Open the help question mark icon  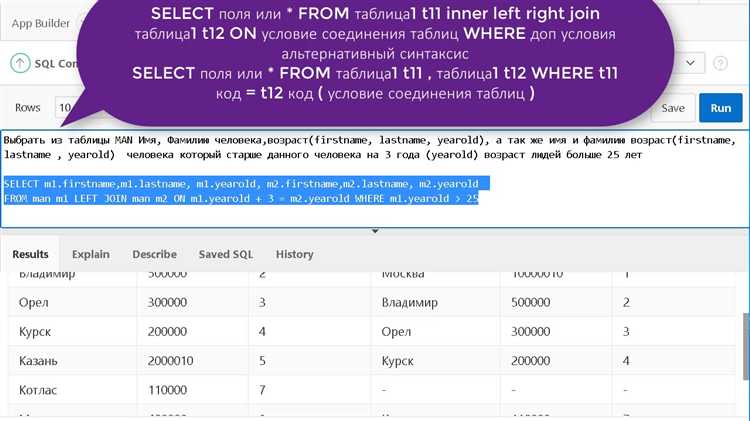pos(720,63)
